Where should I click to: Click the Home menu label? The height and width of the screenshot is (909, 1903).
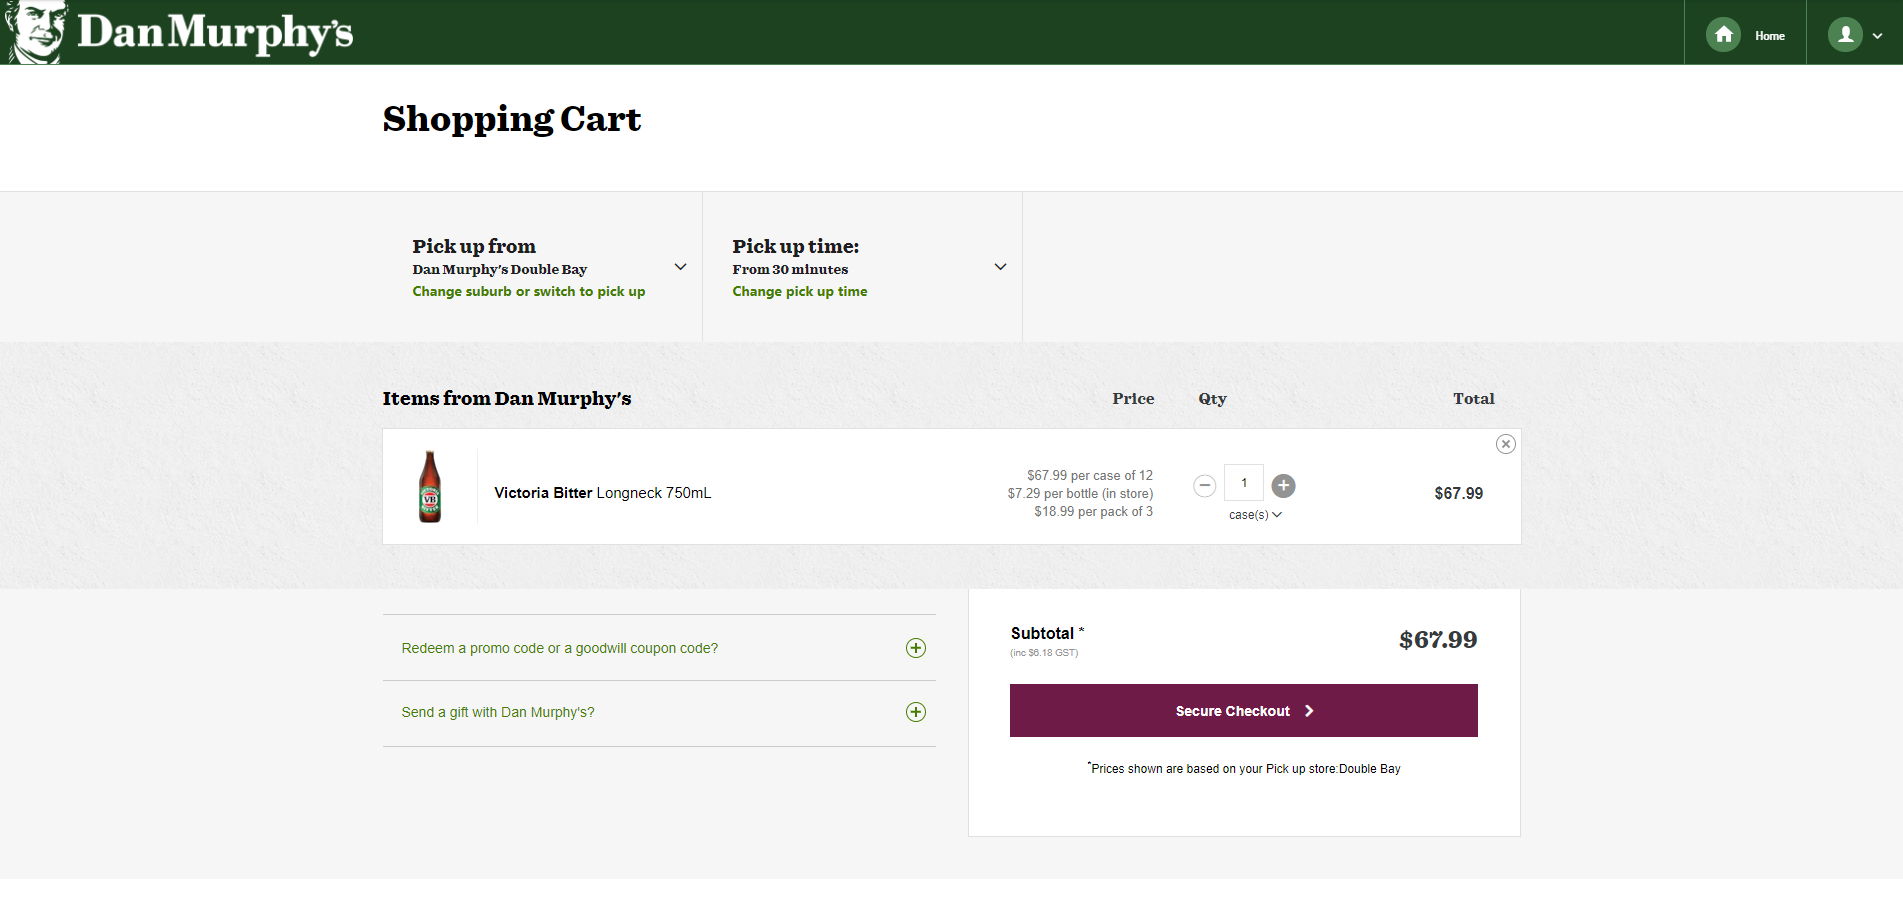[1769, 36]
